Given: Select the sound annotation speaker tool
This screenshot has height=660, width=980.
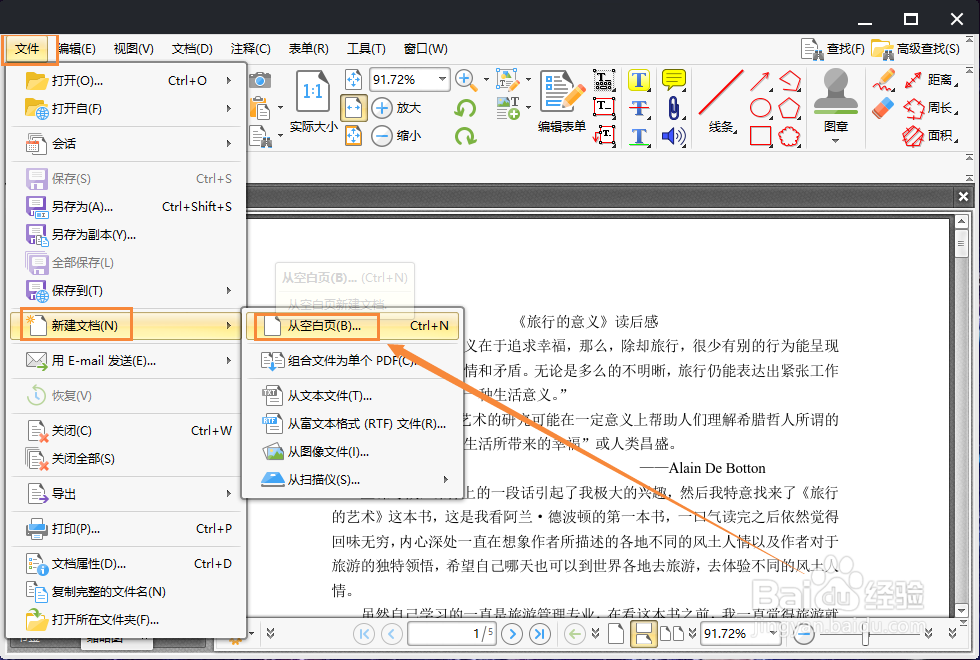Looking at the screenshot, I should (672, 135).
